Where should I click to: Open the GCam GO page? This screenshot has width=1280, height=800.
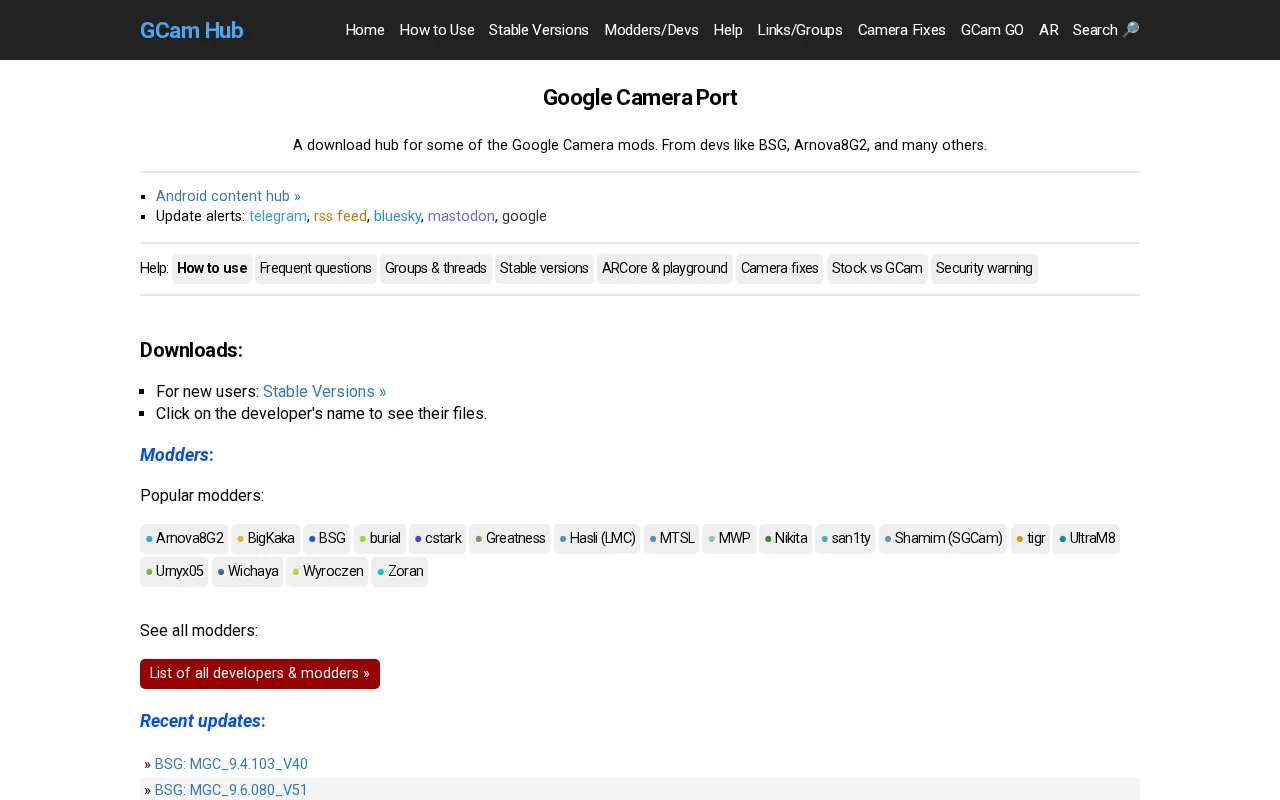[x=992, y=30]
